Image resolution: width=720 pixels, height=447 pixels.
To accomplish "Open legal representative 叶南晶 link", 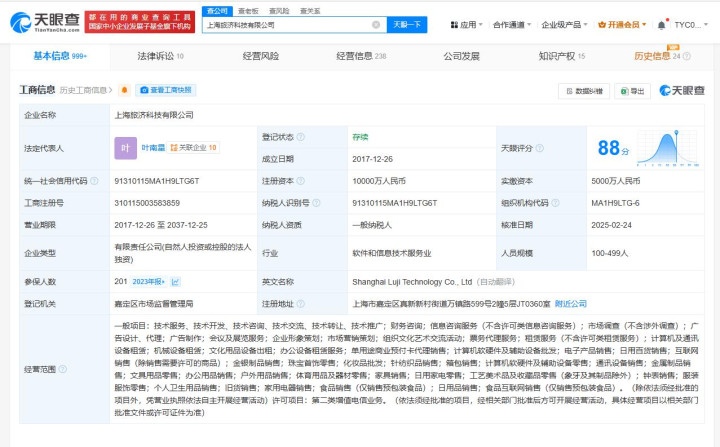I will [x=153, y=147].
